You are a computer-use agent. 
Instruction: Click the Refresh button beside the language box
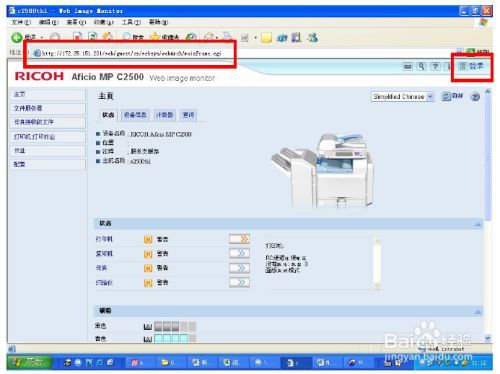(x=452, y=96)
